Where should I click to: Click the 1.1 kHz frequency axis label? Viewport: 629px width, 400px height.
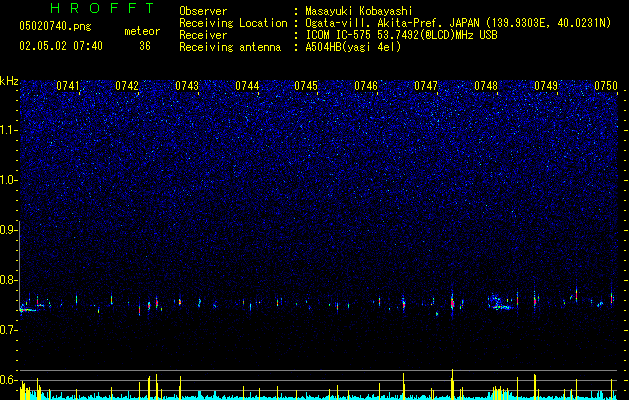[9, 130]
